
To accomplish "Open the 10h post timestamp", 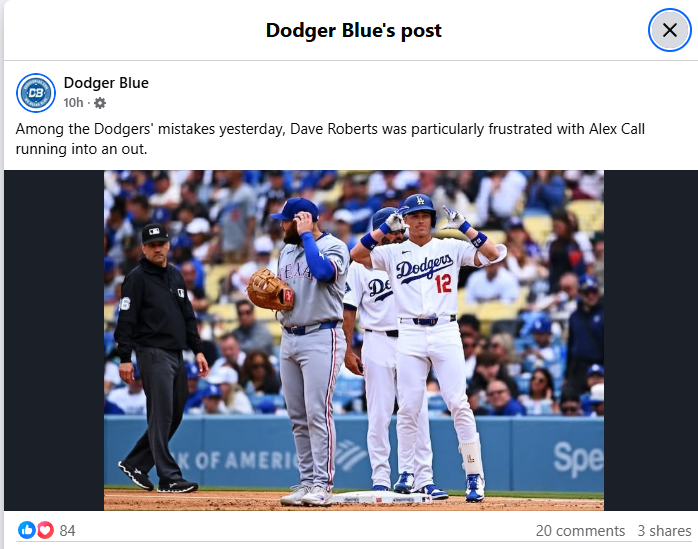I will pos(73,103).
